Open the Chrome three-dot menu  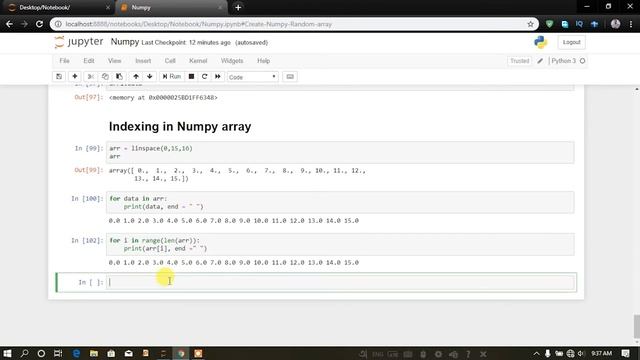[x=631, y=24]
